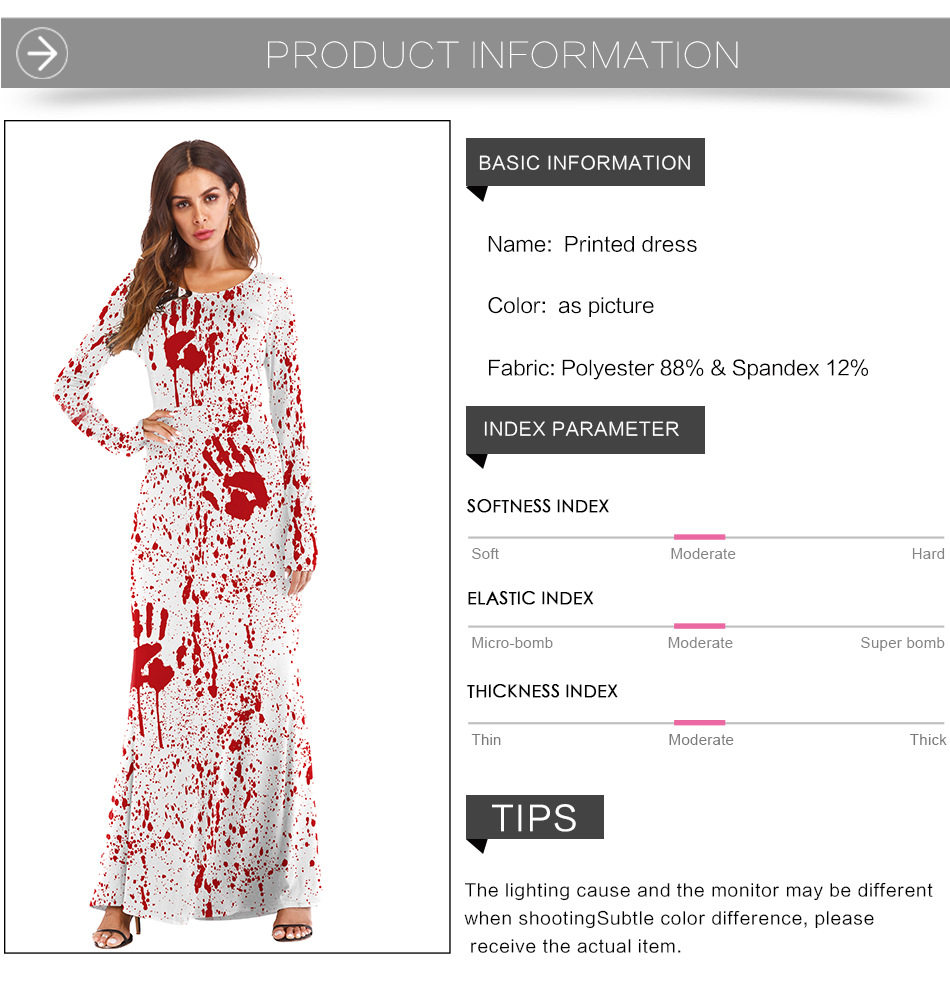Screen dimensions: 950x981
Task: Click the PRODUCT INFORMATION header banner
Action: (x=475, y=53)
